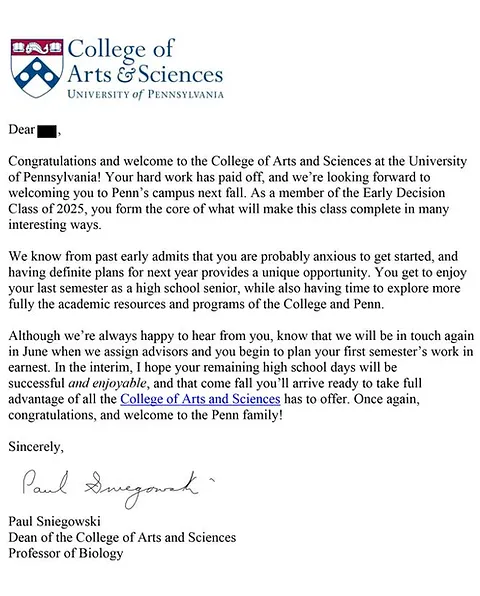The image size is (480, 596).
Task: Click the 'University of Pennsylvania' logo subtitle text
Action: click(x=145, y=94)
